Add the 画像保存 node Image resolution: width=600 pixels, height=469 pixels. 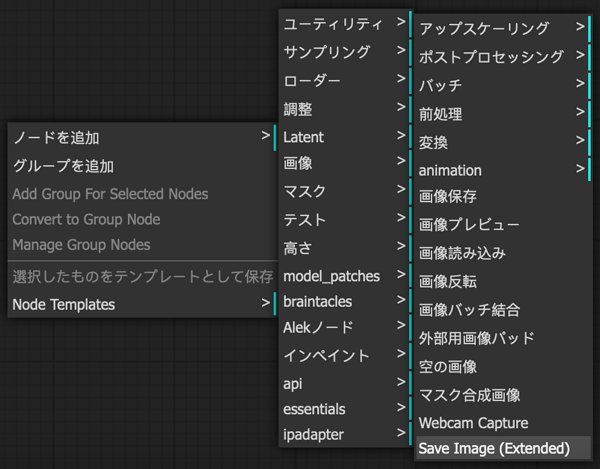(504, 196)
